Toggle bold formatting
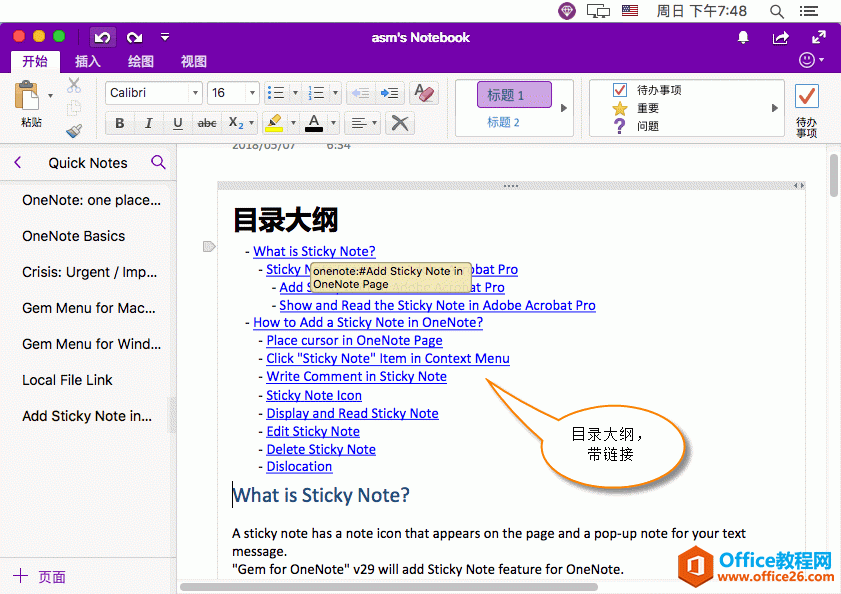841x594 pixels. (x=120, y=123)
